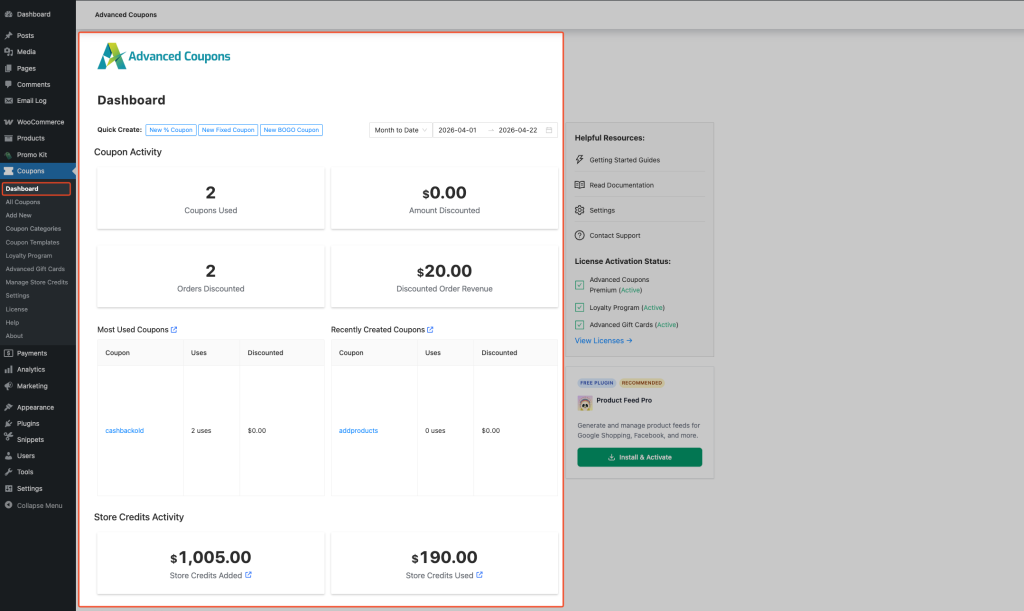Click the Comments bubble icon

point(8,84)
